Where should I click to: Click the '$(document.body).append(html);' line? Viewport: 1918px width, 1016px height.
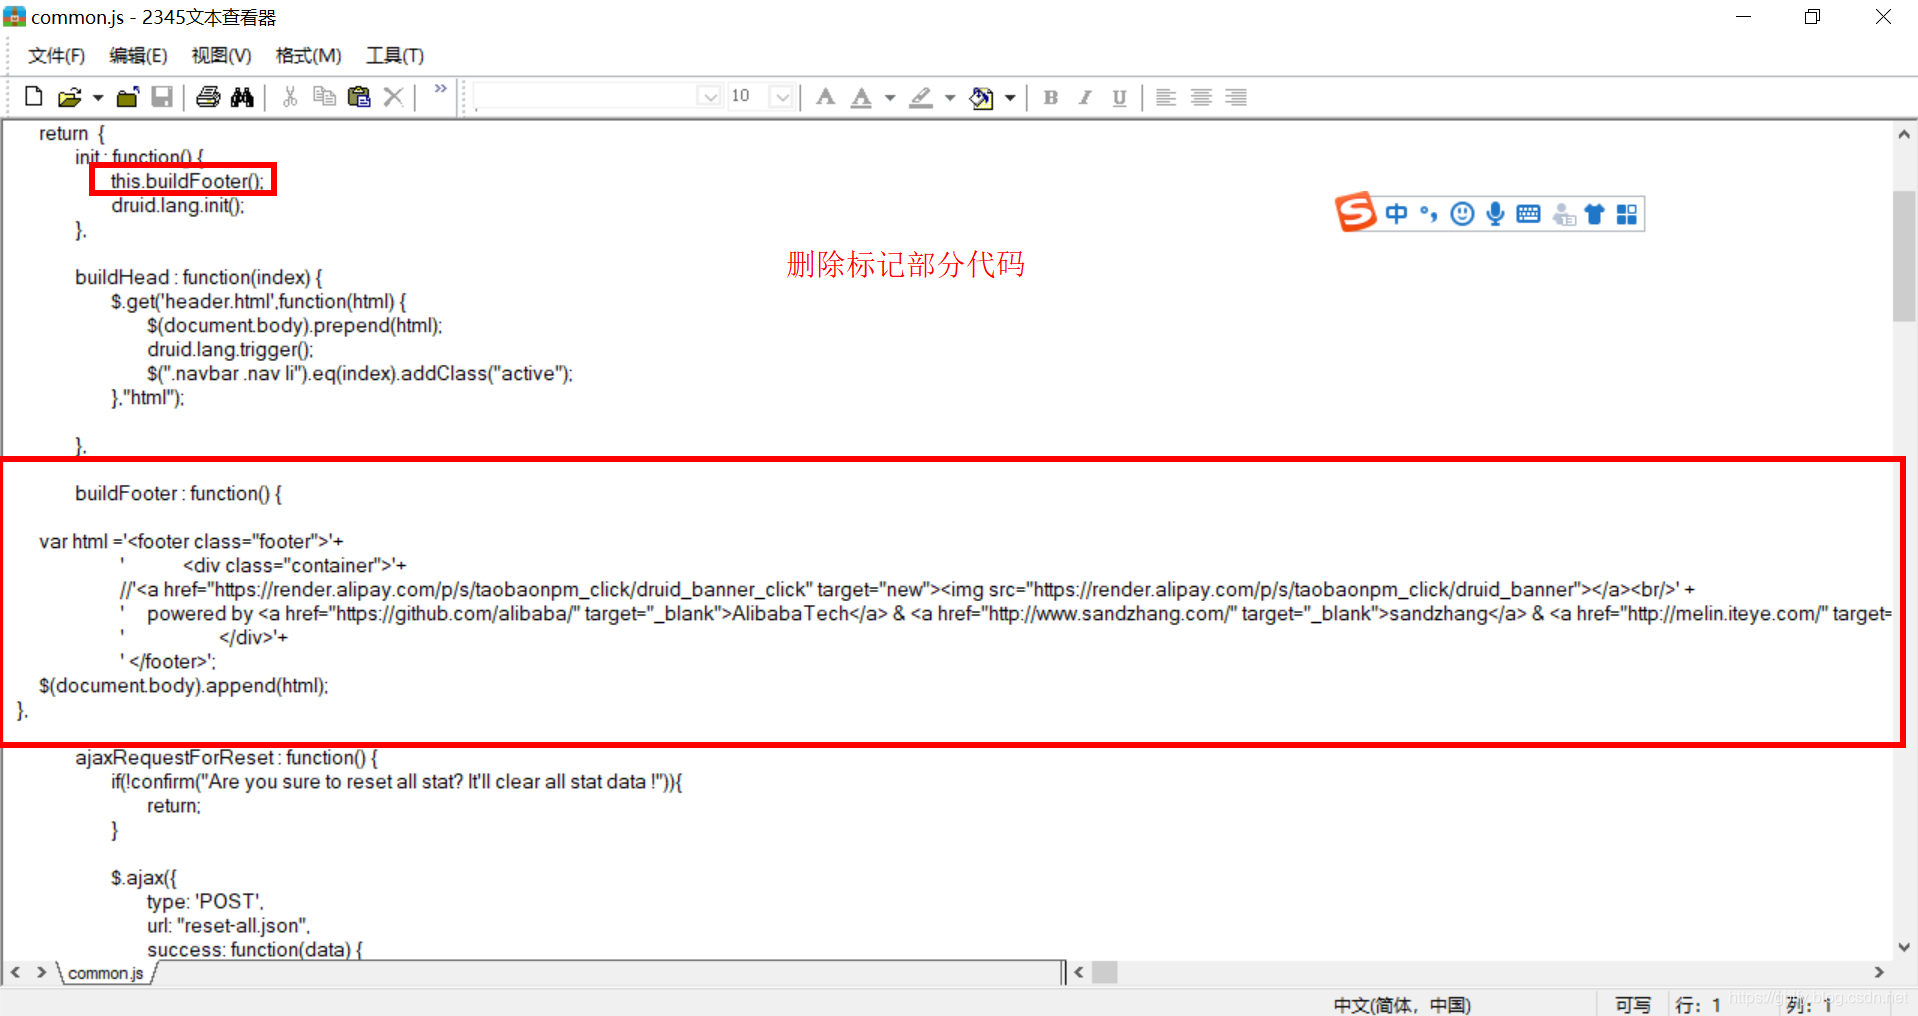coord(184,685)
